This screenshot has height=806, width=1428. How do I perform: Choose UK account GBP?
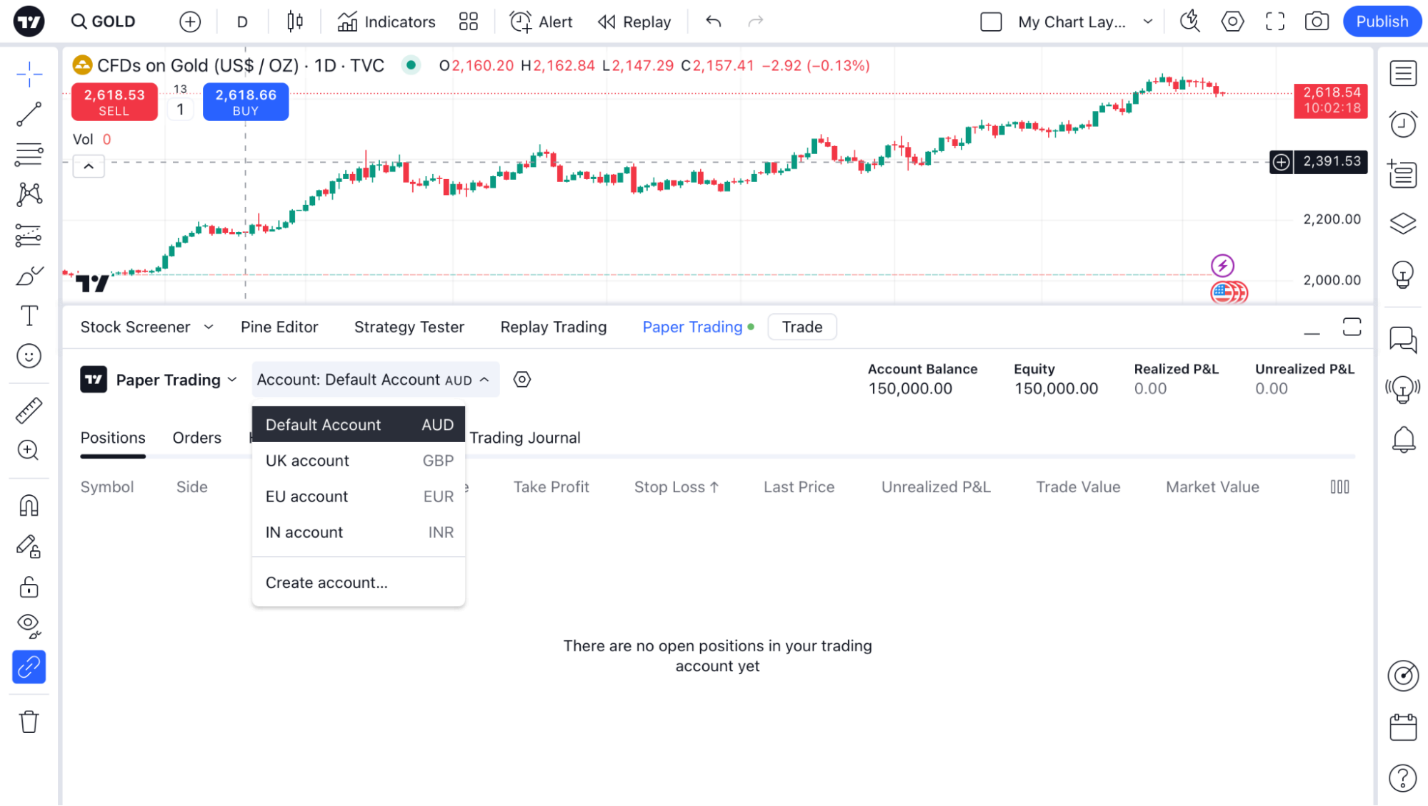tap(359, 460)
